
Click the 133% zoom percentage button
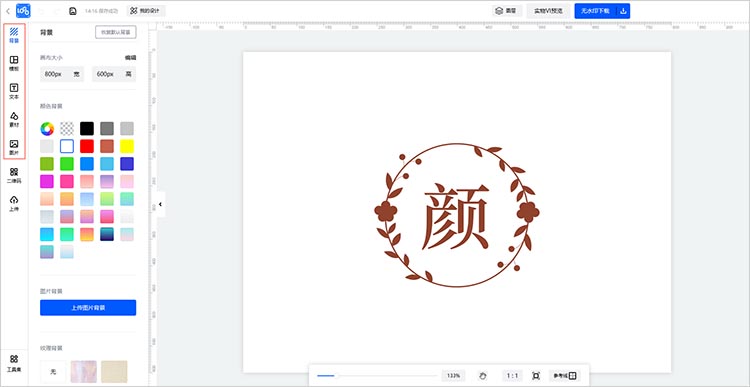[x=453, y=376]
